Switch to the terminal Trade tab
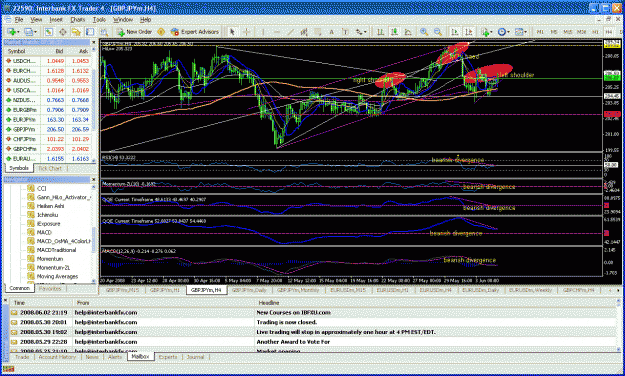 coord(22,357)
